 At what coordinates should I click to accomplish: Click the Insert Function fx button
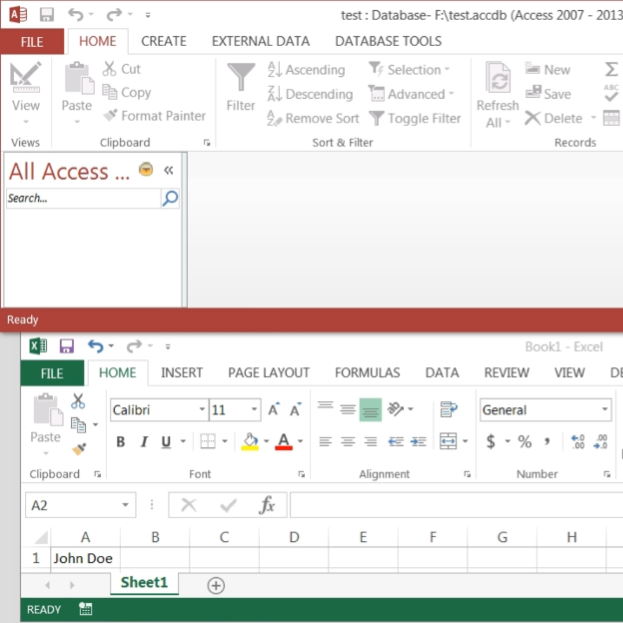click(267, 505)
